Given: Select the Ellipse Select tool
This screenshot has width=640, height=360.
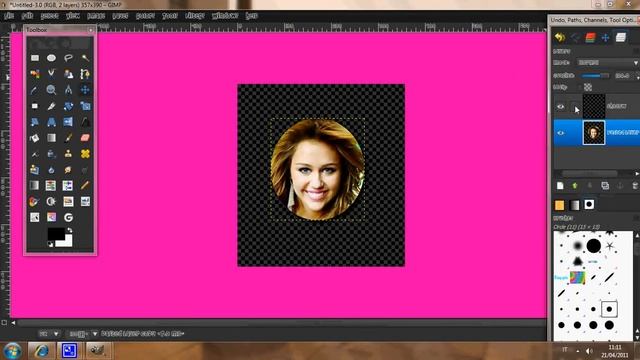Looking at the screenshot, I should (51, 58).
